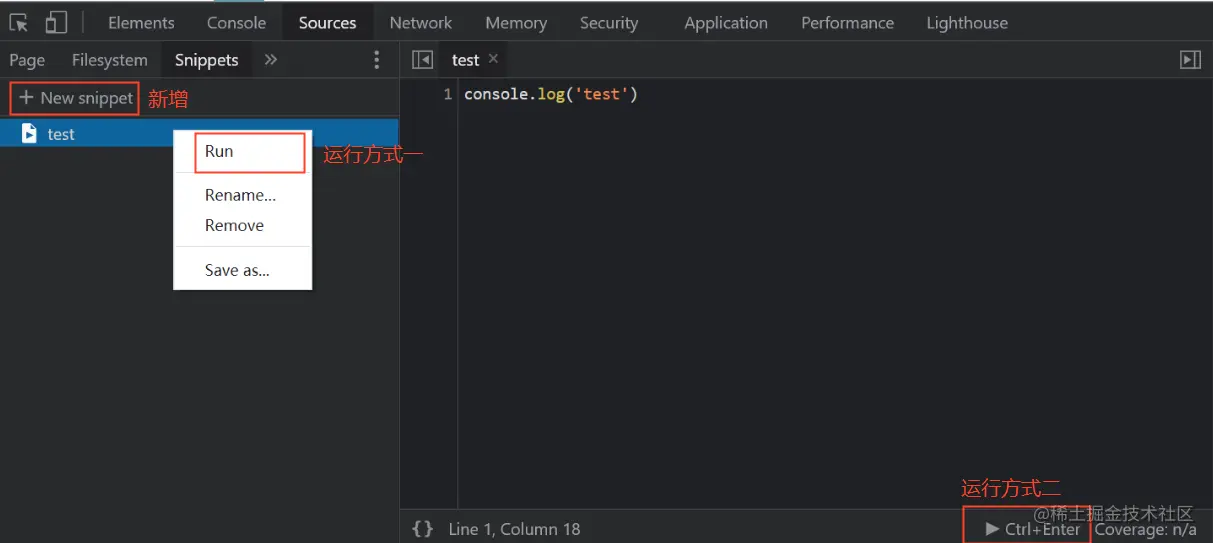The width and height of the screenshot is (1213, 543).
Task: Open the Performance tab
Action: 847,22
